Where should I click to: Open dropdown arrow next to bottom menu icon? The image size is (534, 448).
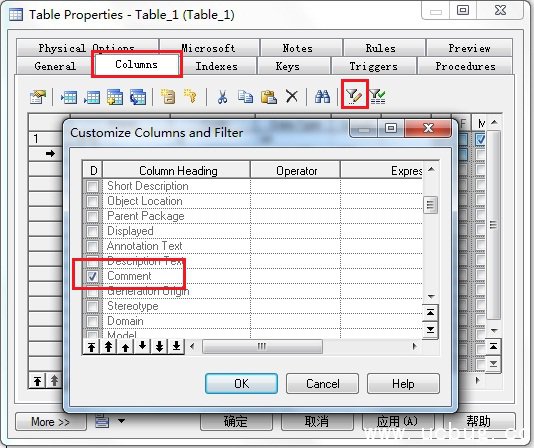click(121, 421)
